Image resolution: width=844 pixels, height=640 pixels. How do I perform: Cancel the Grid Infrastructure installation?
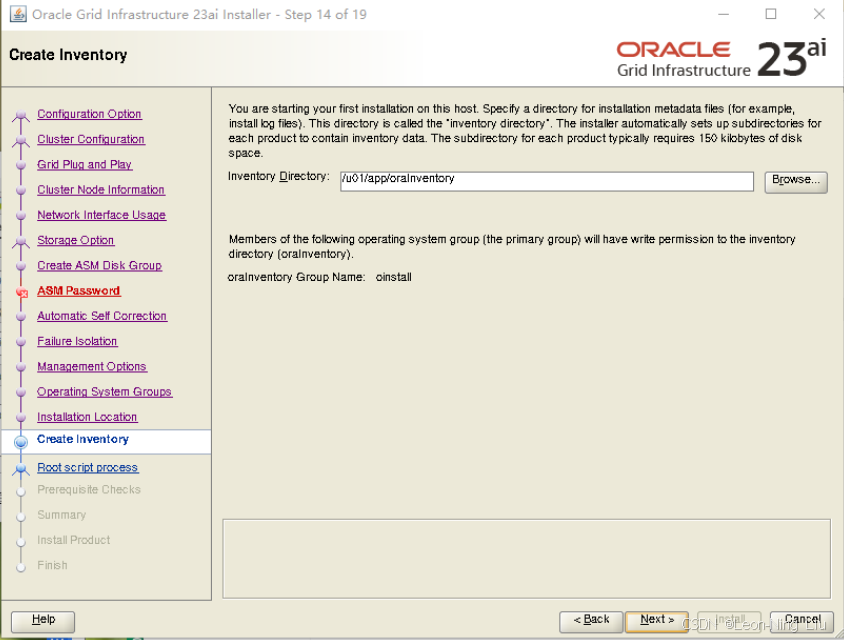(801, 621)
